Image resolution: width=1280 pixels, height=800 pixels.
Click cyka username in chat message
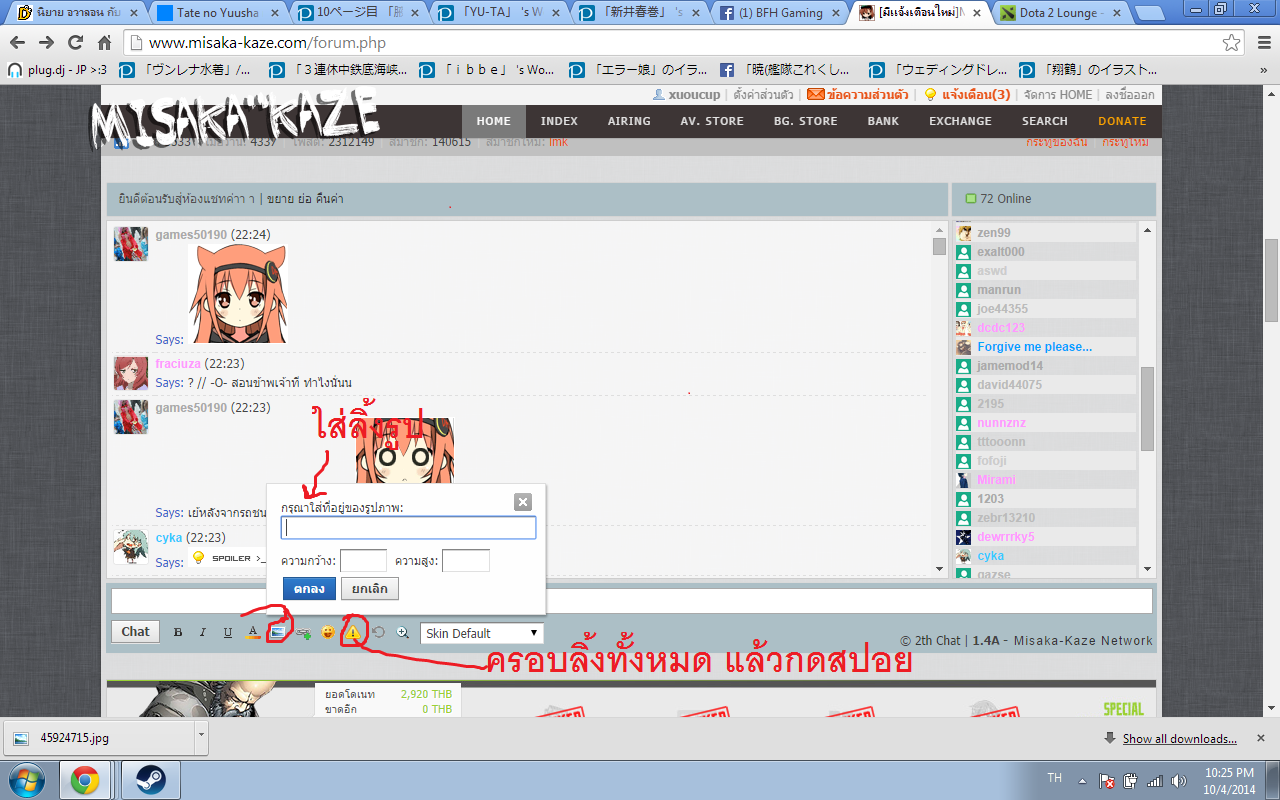click(169, 538)
